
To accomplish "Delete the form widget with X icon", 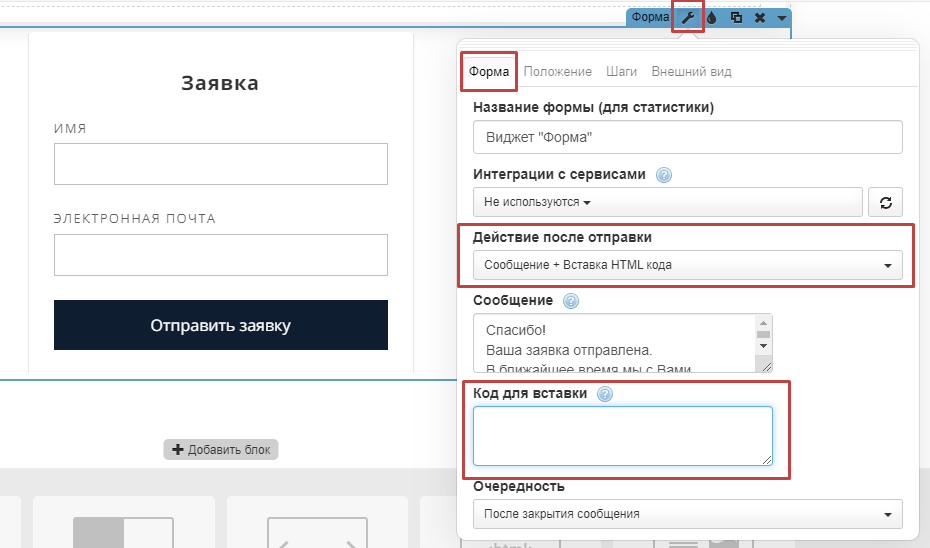I will [x=760, y=17].
